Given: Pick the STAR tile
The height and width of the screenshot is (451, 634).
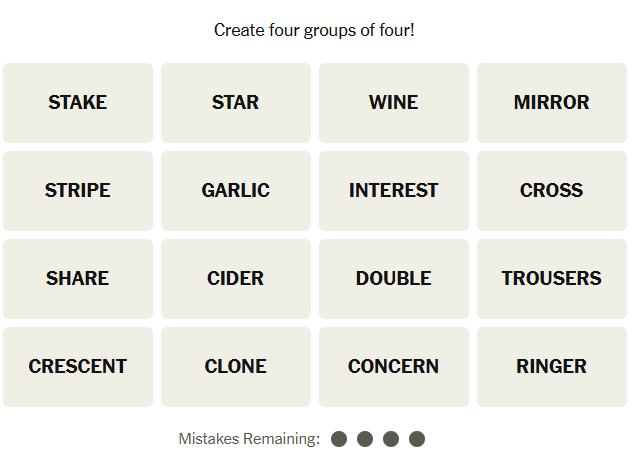Looking at the screenshot, I should [236, 103].
